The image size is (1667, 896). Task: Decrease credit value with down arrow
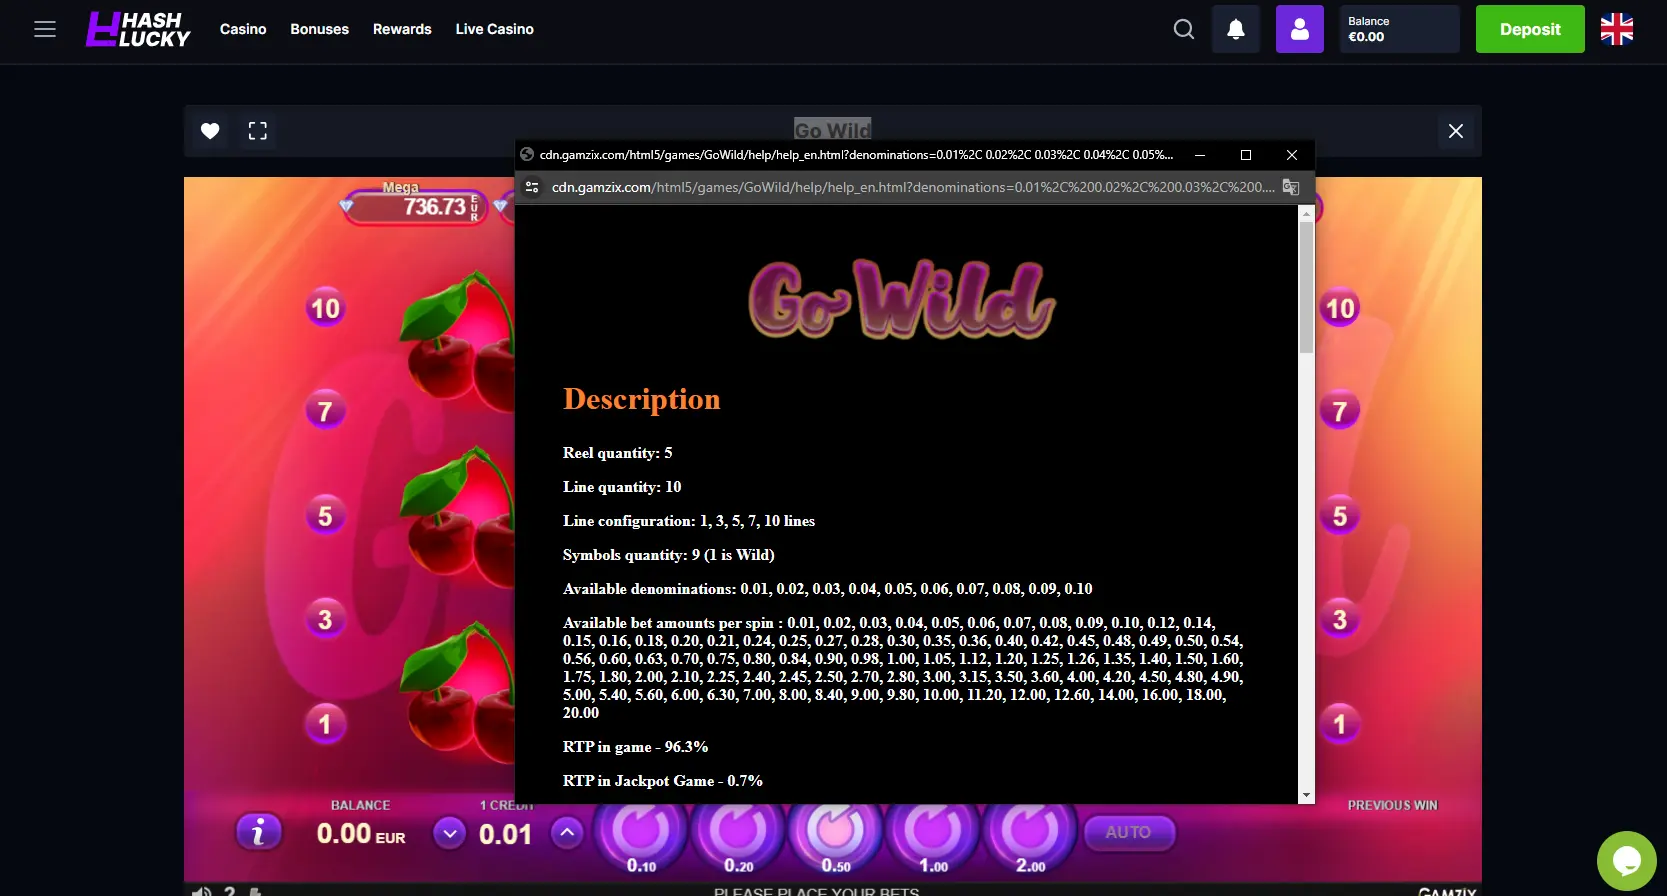[450, 833]
